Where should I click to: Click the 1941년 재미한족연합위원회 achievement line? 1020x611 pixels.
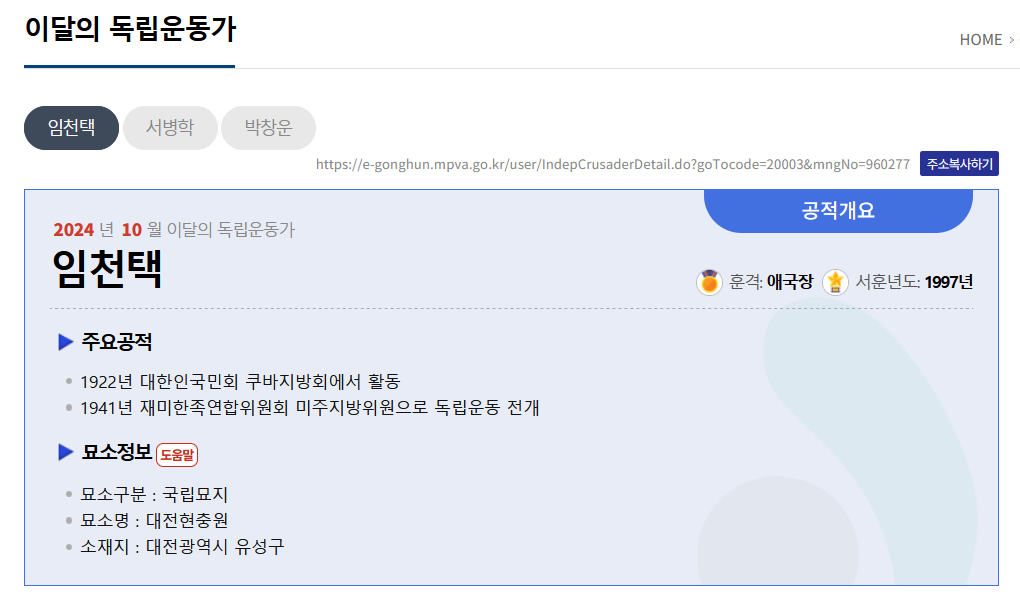(310, 408)
